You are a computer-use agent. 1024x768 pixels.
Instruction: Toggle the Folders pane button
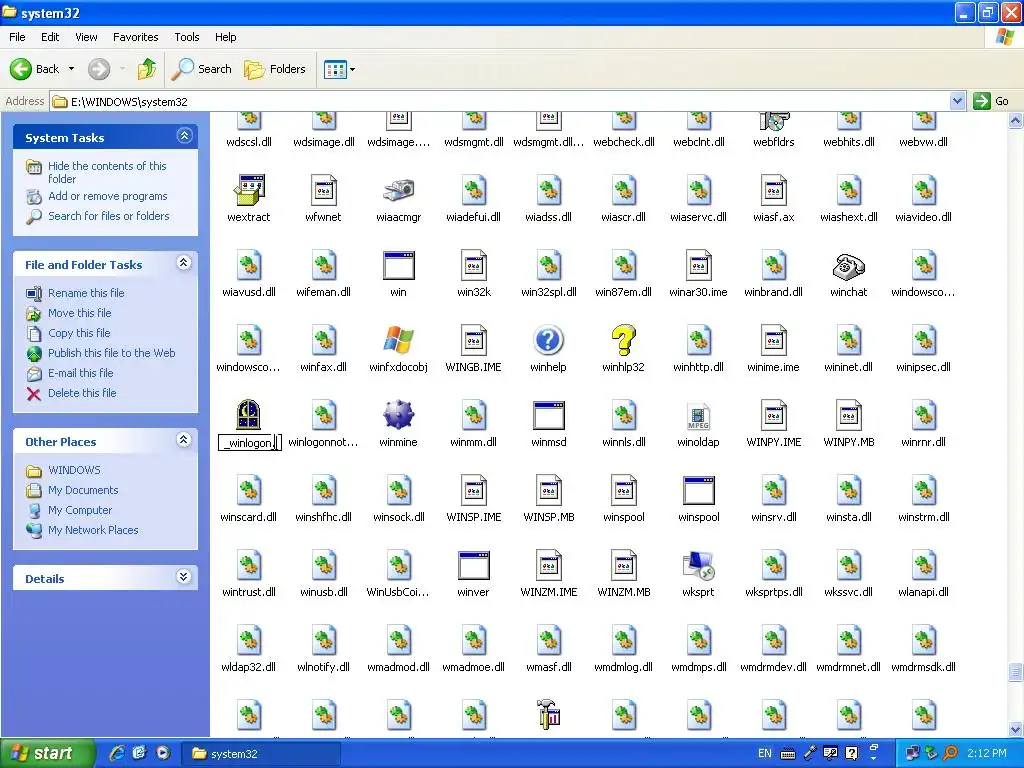coord(275,69)
